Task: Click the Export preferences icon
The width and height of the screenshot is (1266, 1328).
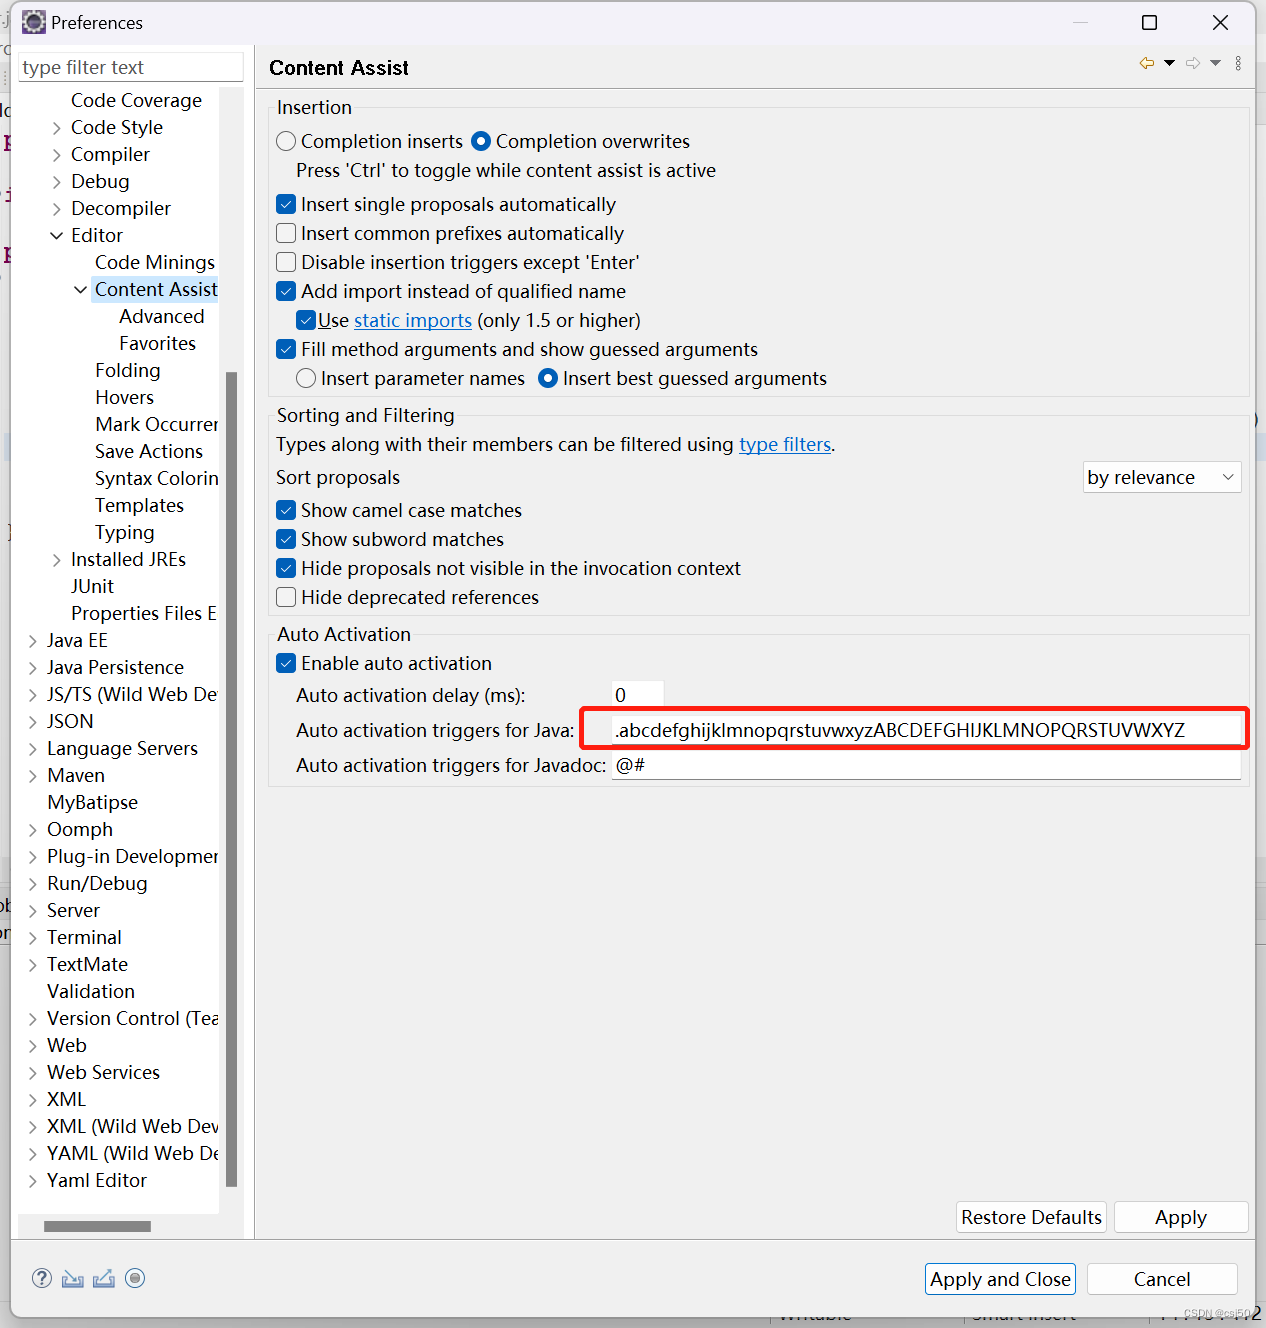Action: coord(104,1278)
